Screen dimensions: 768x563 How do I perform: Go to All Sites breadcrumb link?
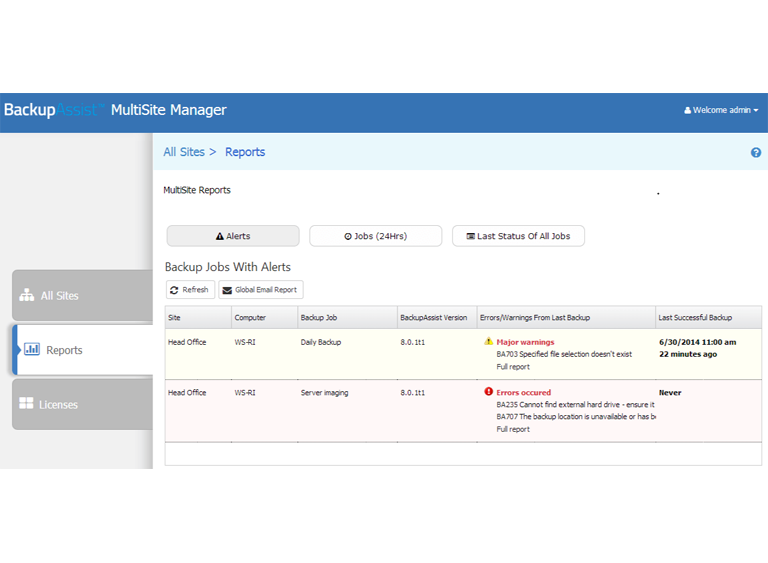tap(183, 152)
